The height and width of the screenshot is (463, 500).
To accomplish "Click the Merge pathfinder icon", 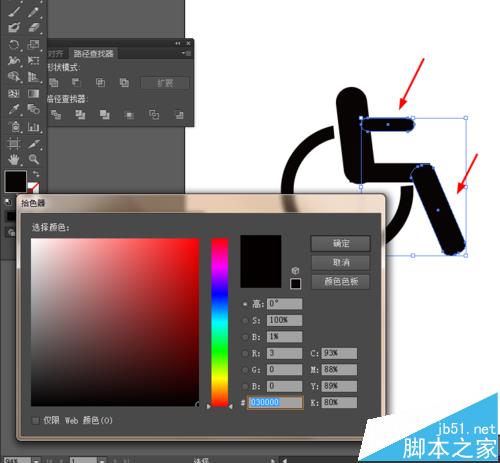I will pyautogui.click(x=105, y=115).
